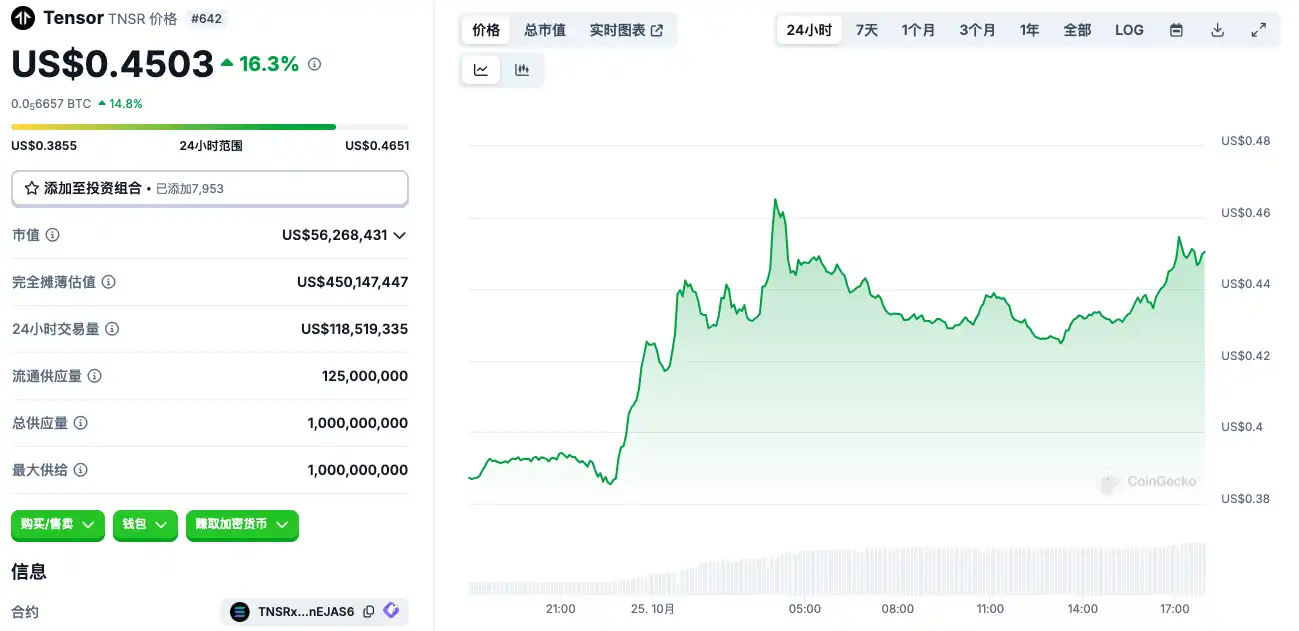Expand the 市值 value chevron
This screenshot has width=1299, height=631.
point(400,235)
